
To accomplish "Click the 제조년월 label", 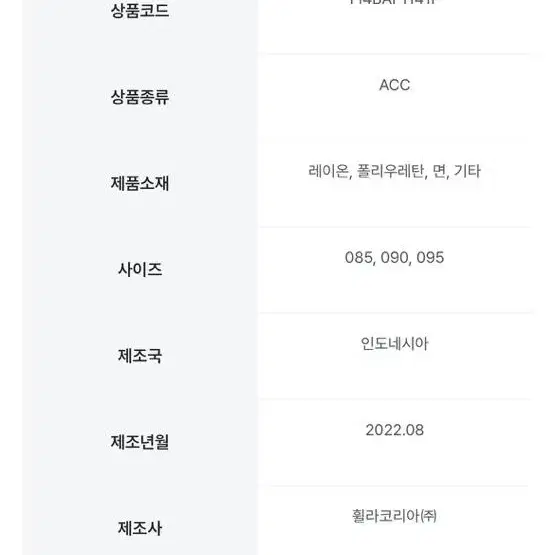I will [x=140, y=442].
